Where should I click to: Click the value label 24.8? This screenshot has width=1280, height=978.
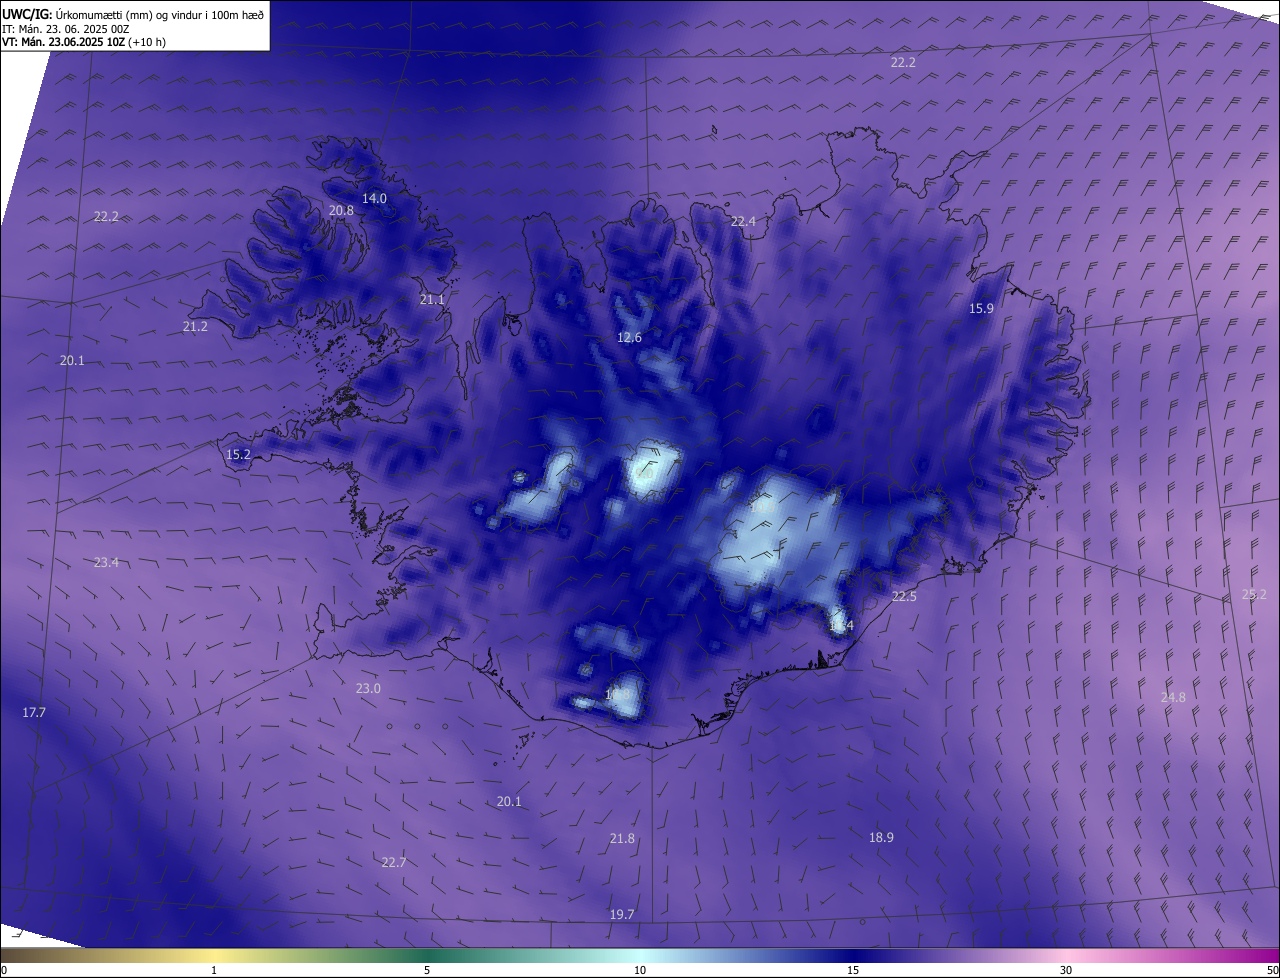pyautogui.click(x=1173, y=697)
